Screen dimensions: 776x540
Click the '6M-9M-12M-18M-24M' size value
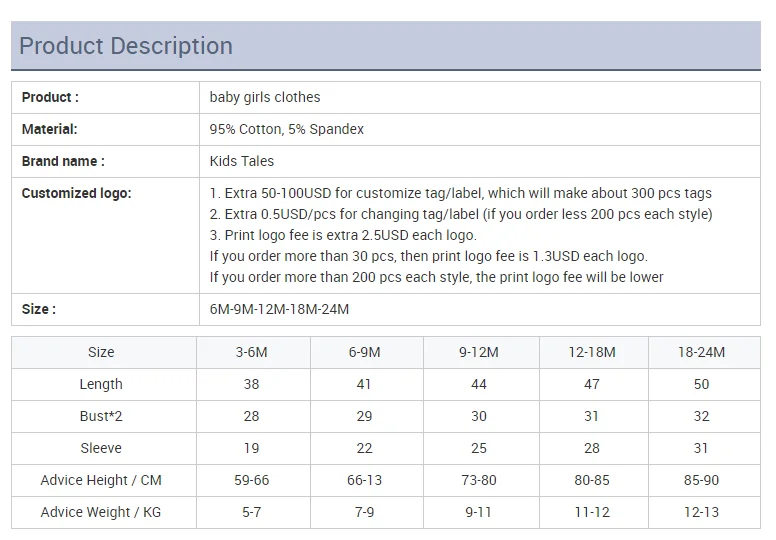(x=279, y=309)
